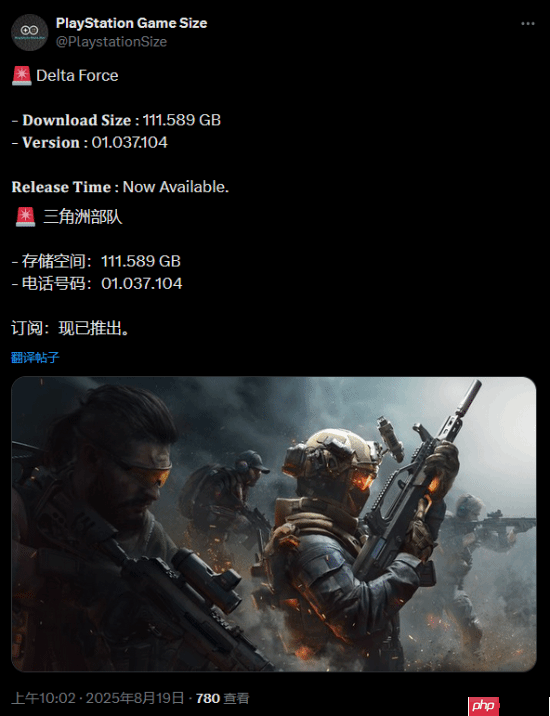
Task: Open the PlayStation Game Size display name
Action: [131, 23]
